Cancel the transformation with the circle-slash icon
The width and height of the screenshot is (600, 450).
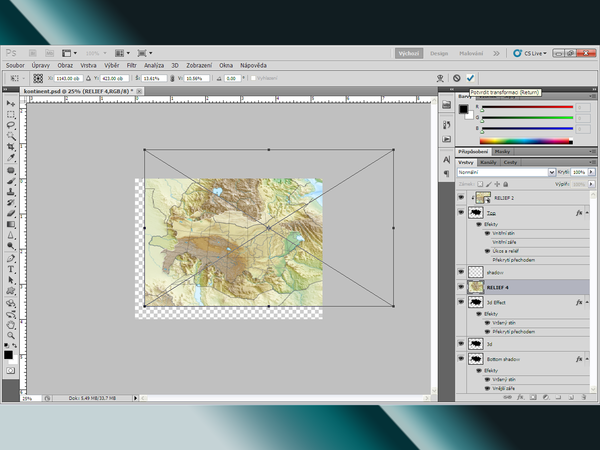pyautogui.click(x=457, y=77)
